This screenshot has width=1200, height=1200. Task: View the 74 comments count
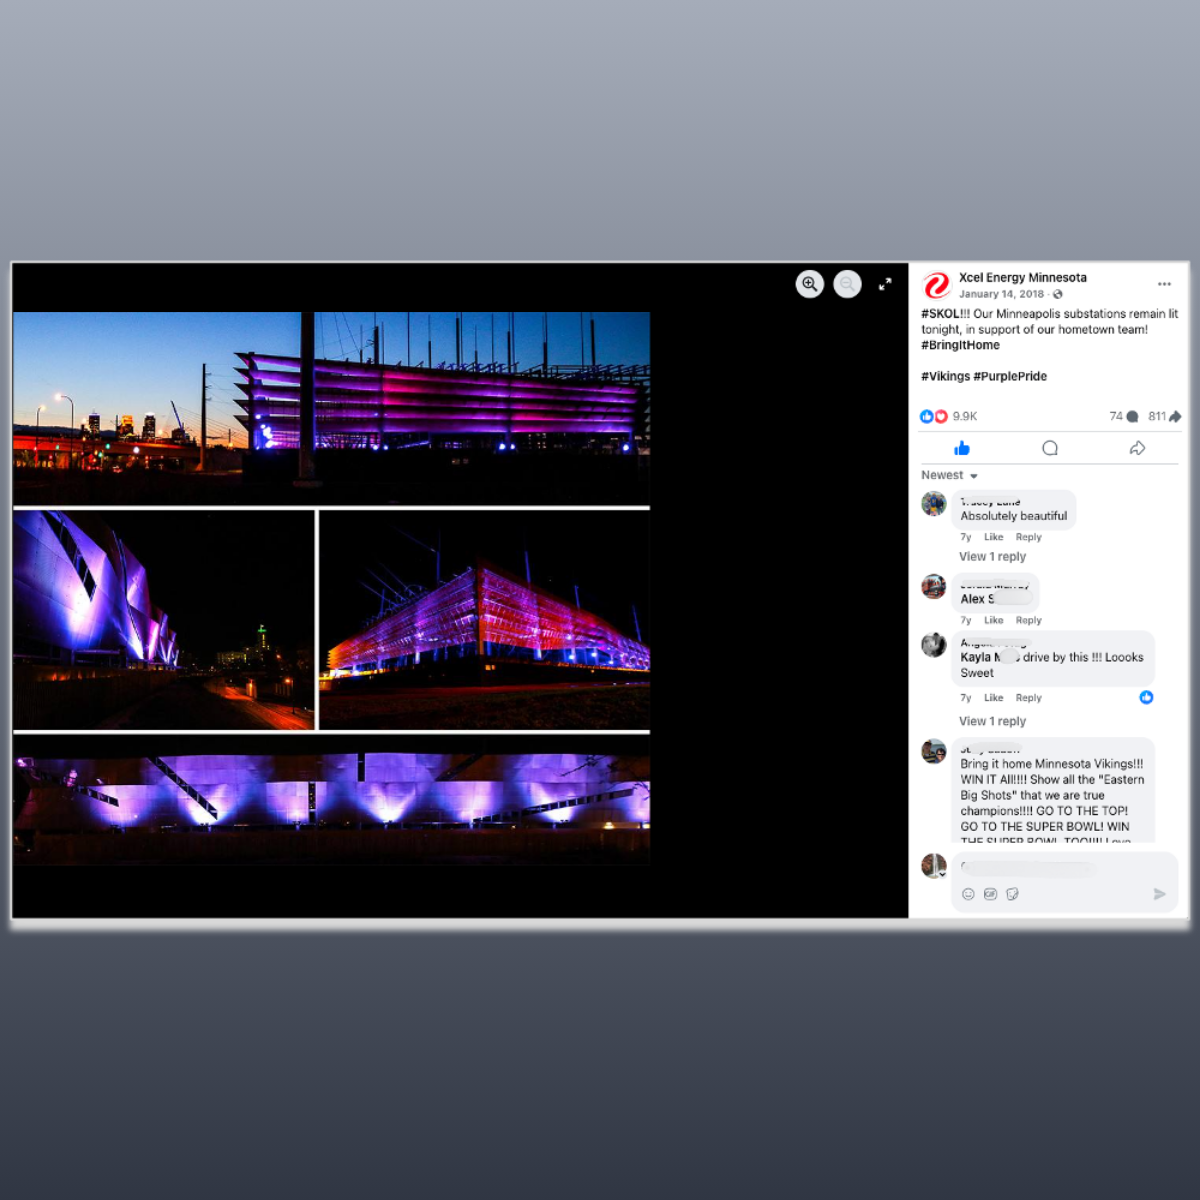[x=1124, y=416]
